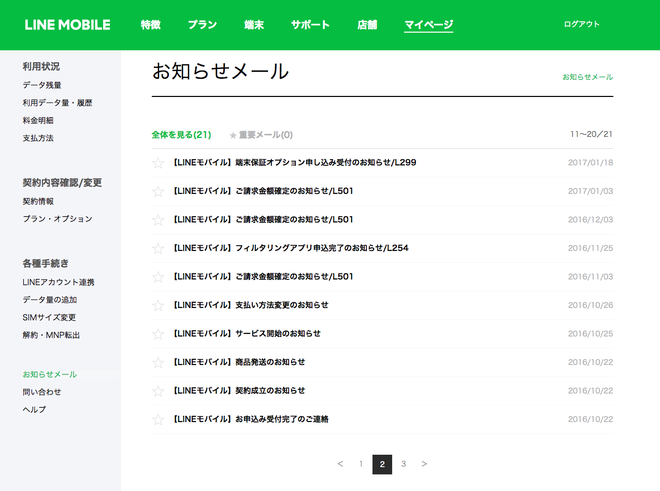Star the 2017/01/18 端末保証オプション mail
This screenshot has width=660, height=491.
click(158, 163)
